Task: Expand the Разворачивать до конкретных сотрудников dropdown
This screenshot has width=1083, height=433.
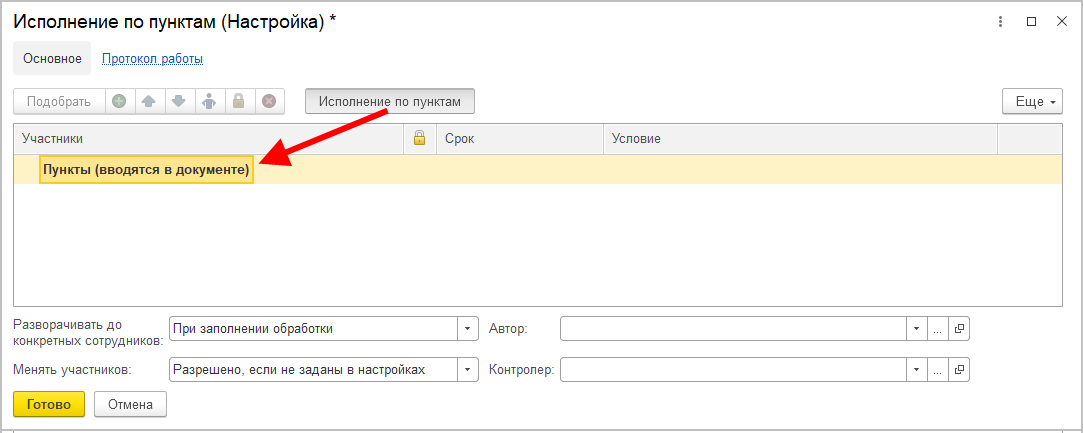Action: pyautogui.click(x=468, y=328)
